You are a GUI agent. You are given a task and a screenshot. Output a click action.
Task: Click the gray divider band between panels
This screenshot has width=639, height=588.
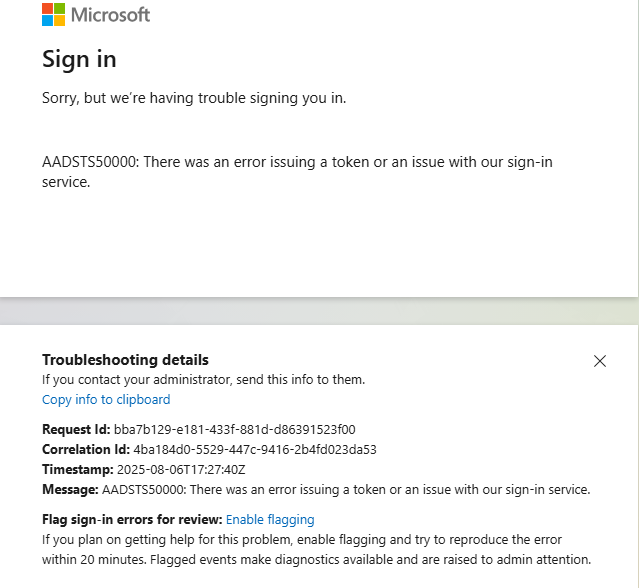[319, 311]
